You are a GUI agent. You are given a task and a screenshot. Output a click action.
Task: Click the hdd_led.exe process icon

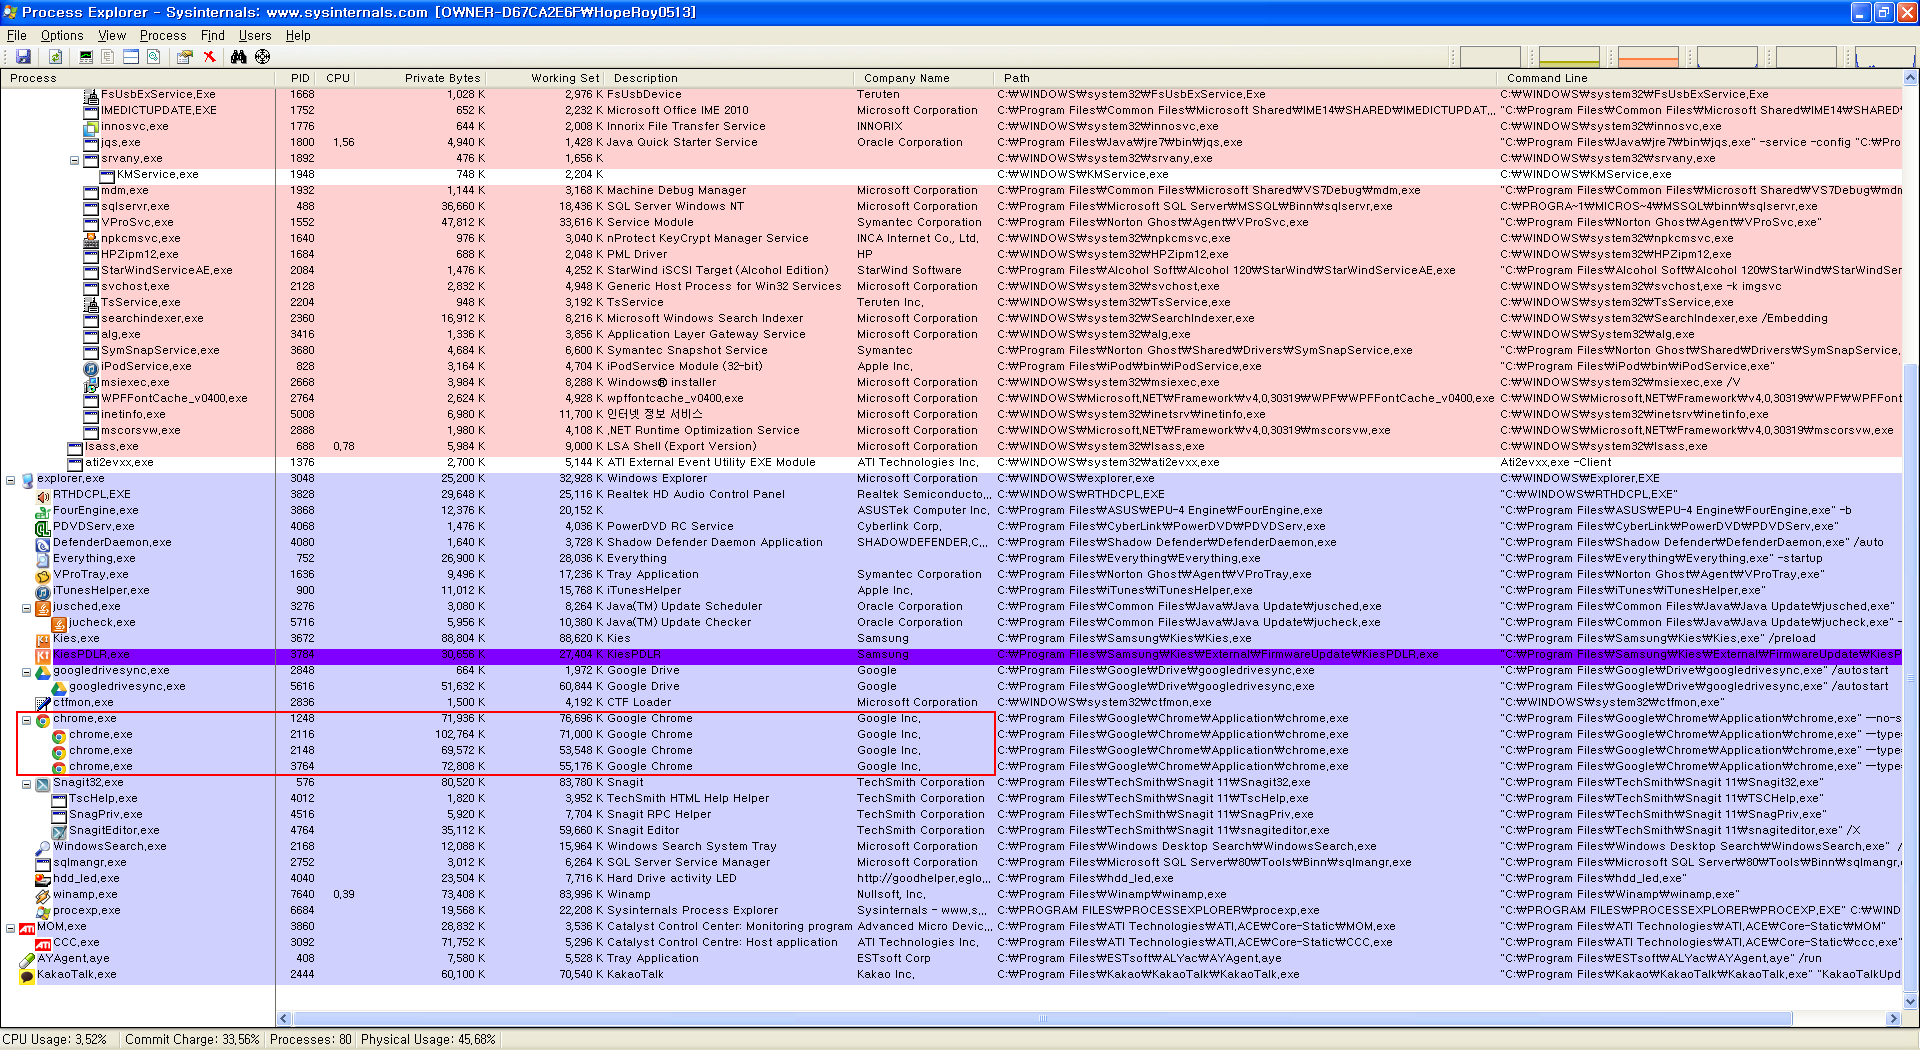click(43, 879)
